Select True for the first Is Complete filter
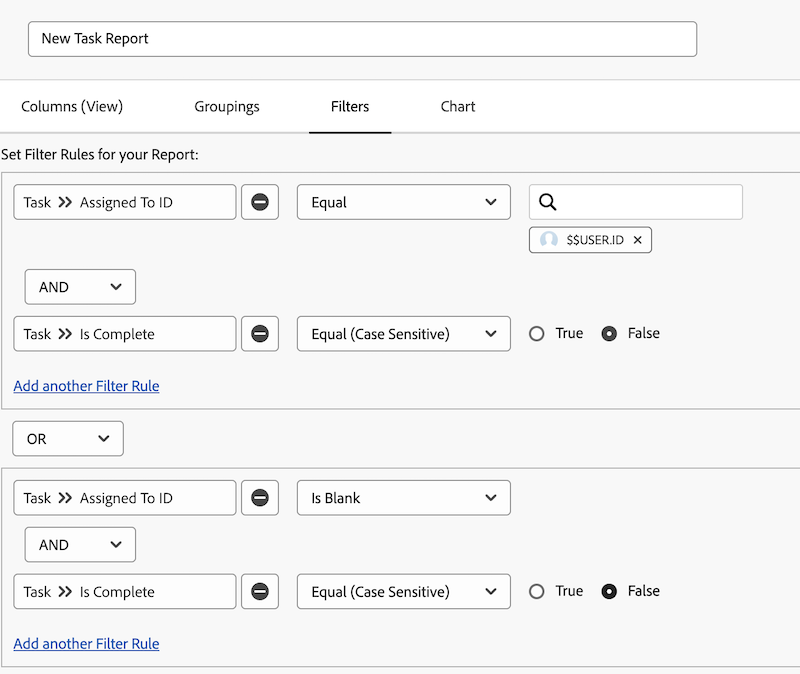Image resolution: width=800 pixels, height=674 pixels. (535, 333)
